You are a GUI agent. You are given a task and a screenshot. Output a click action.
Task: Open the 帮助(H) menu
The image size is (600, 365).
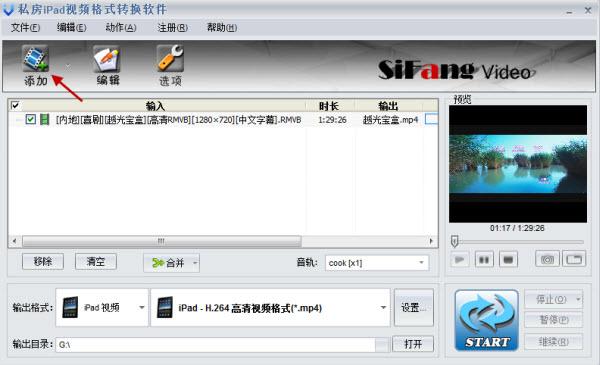click(222, 28)
